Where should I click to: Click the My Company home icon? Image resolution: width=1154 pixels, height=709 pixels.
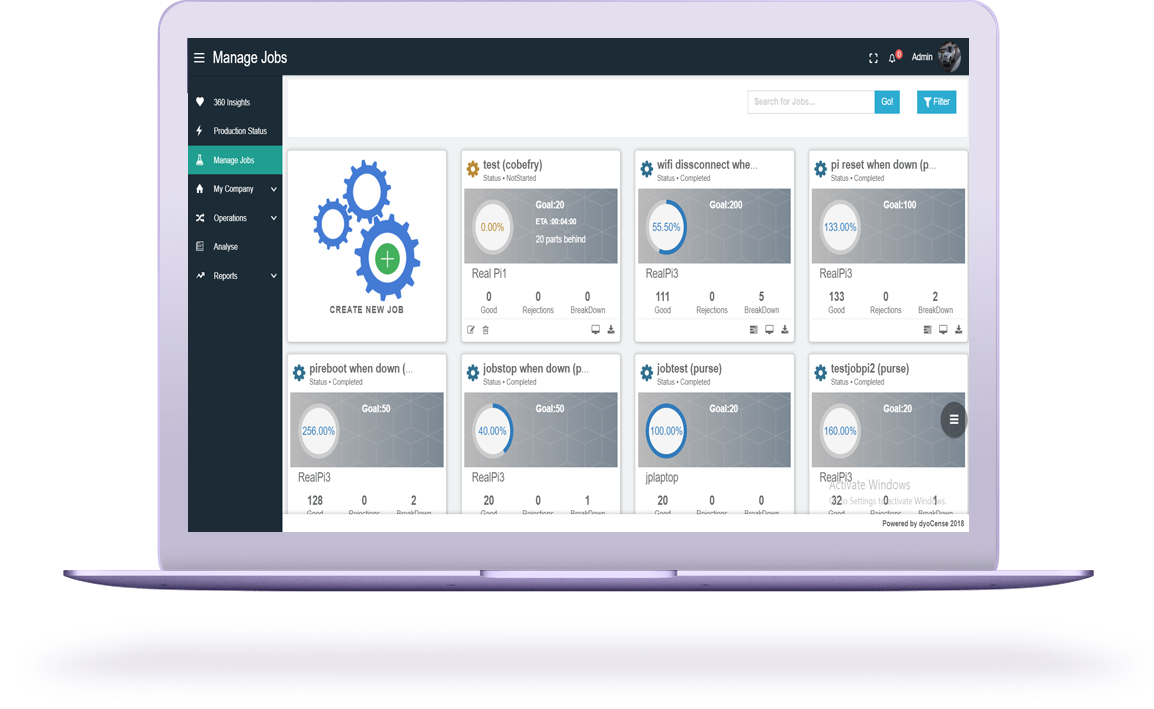[x=199, y=188]
